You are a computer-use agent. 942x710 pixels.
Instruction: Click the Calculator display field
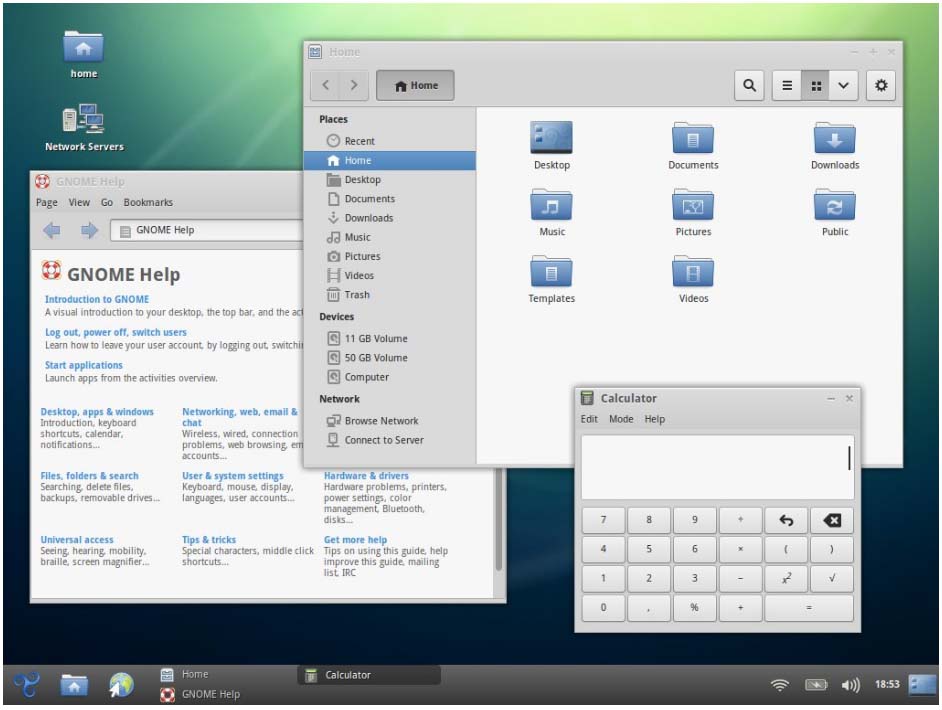[717, 467]
